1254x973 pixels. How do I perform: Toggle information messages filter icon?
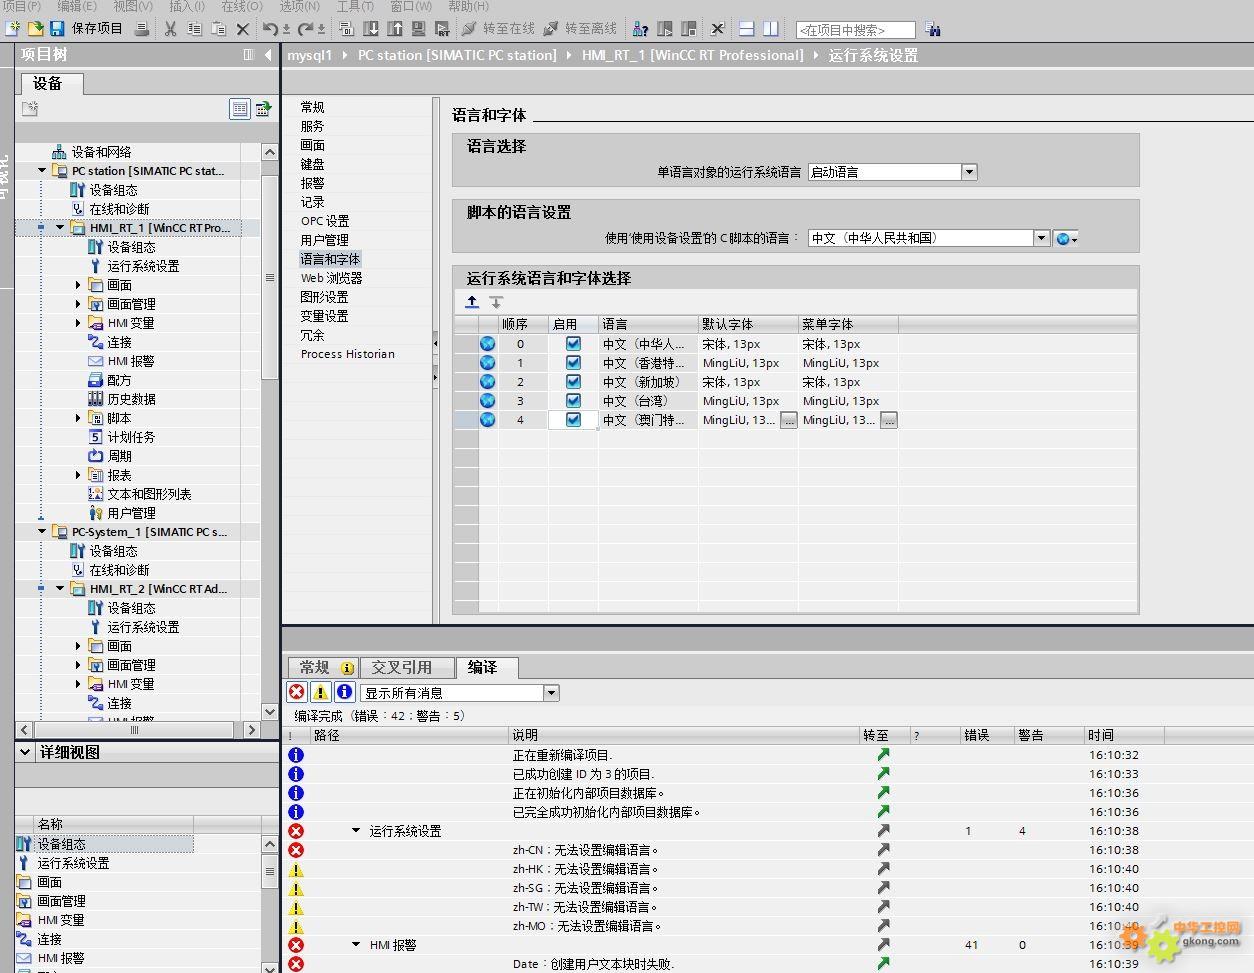coord(344,692)
